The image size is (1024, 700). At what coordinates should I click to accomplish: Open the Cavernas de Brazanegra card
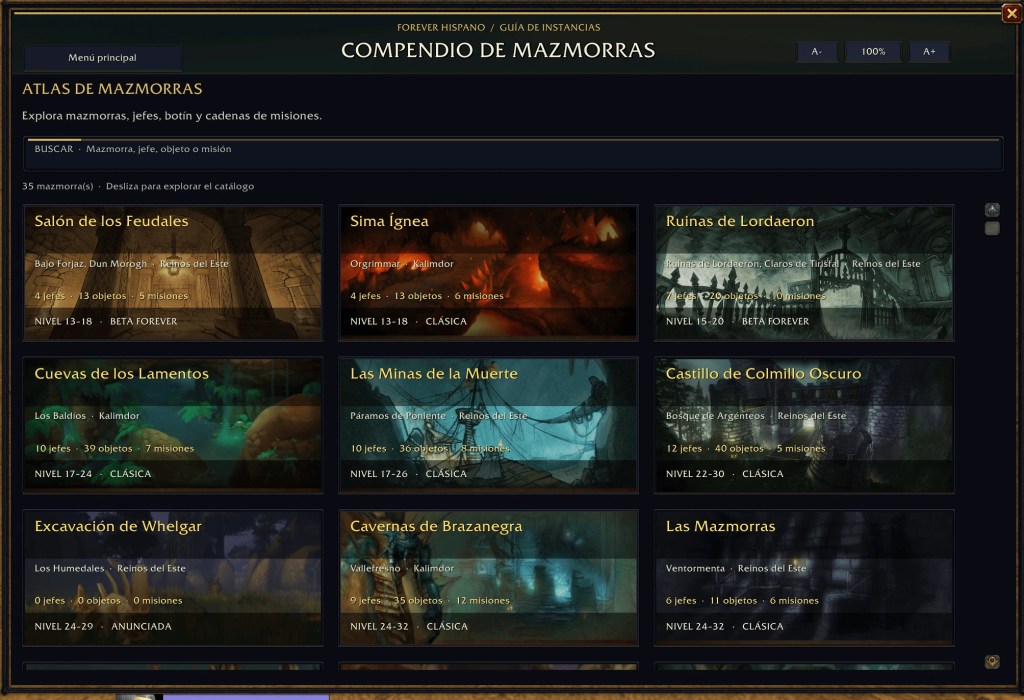tap(488, 578)
